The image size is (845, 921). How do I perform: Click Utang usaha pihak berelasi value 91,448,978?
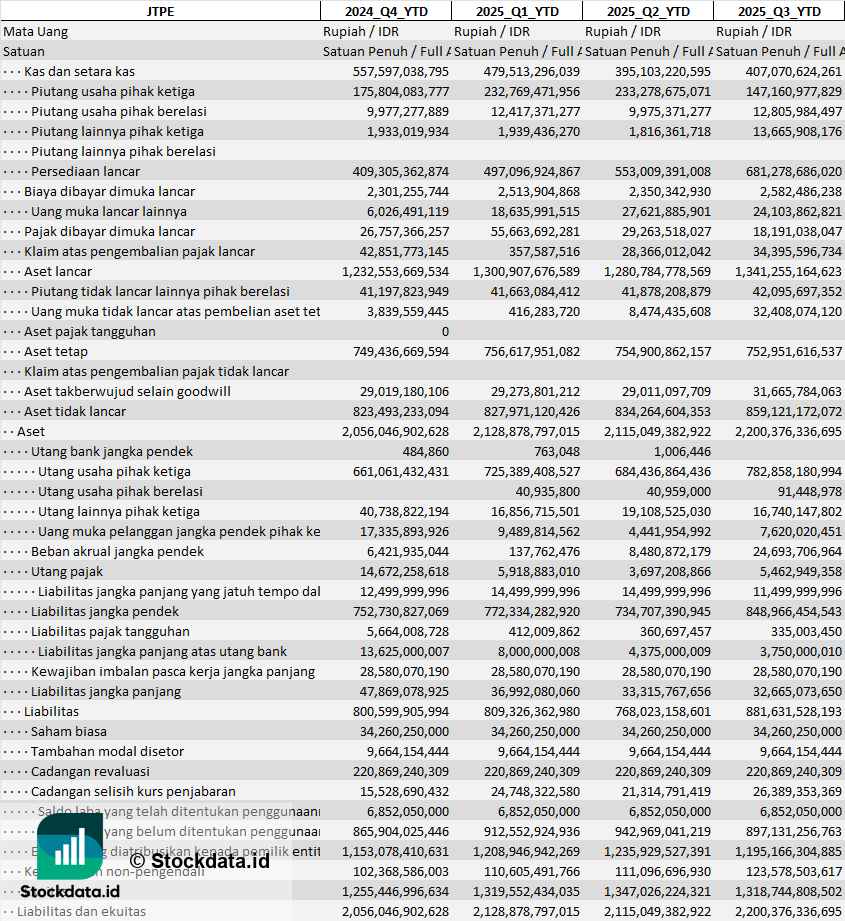coord(809,491)
